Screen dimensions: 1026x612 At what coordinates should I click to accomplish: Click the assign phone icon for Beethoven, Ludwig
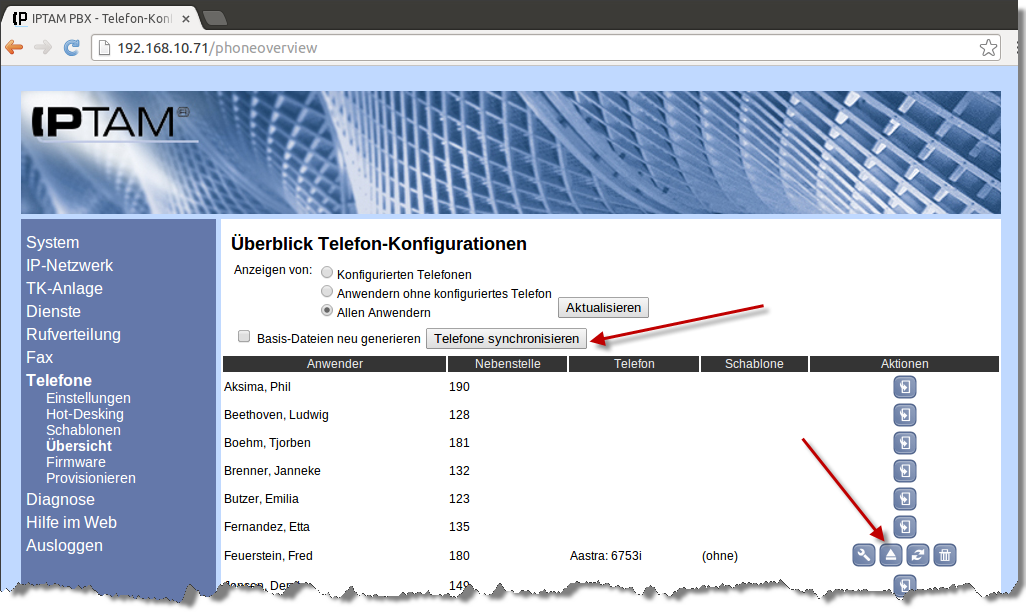point(904,415)
